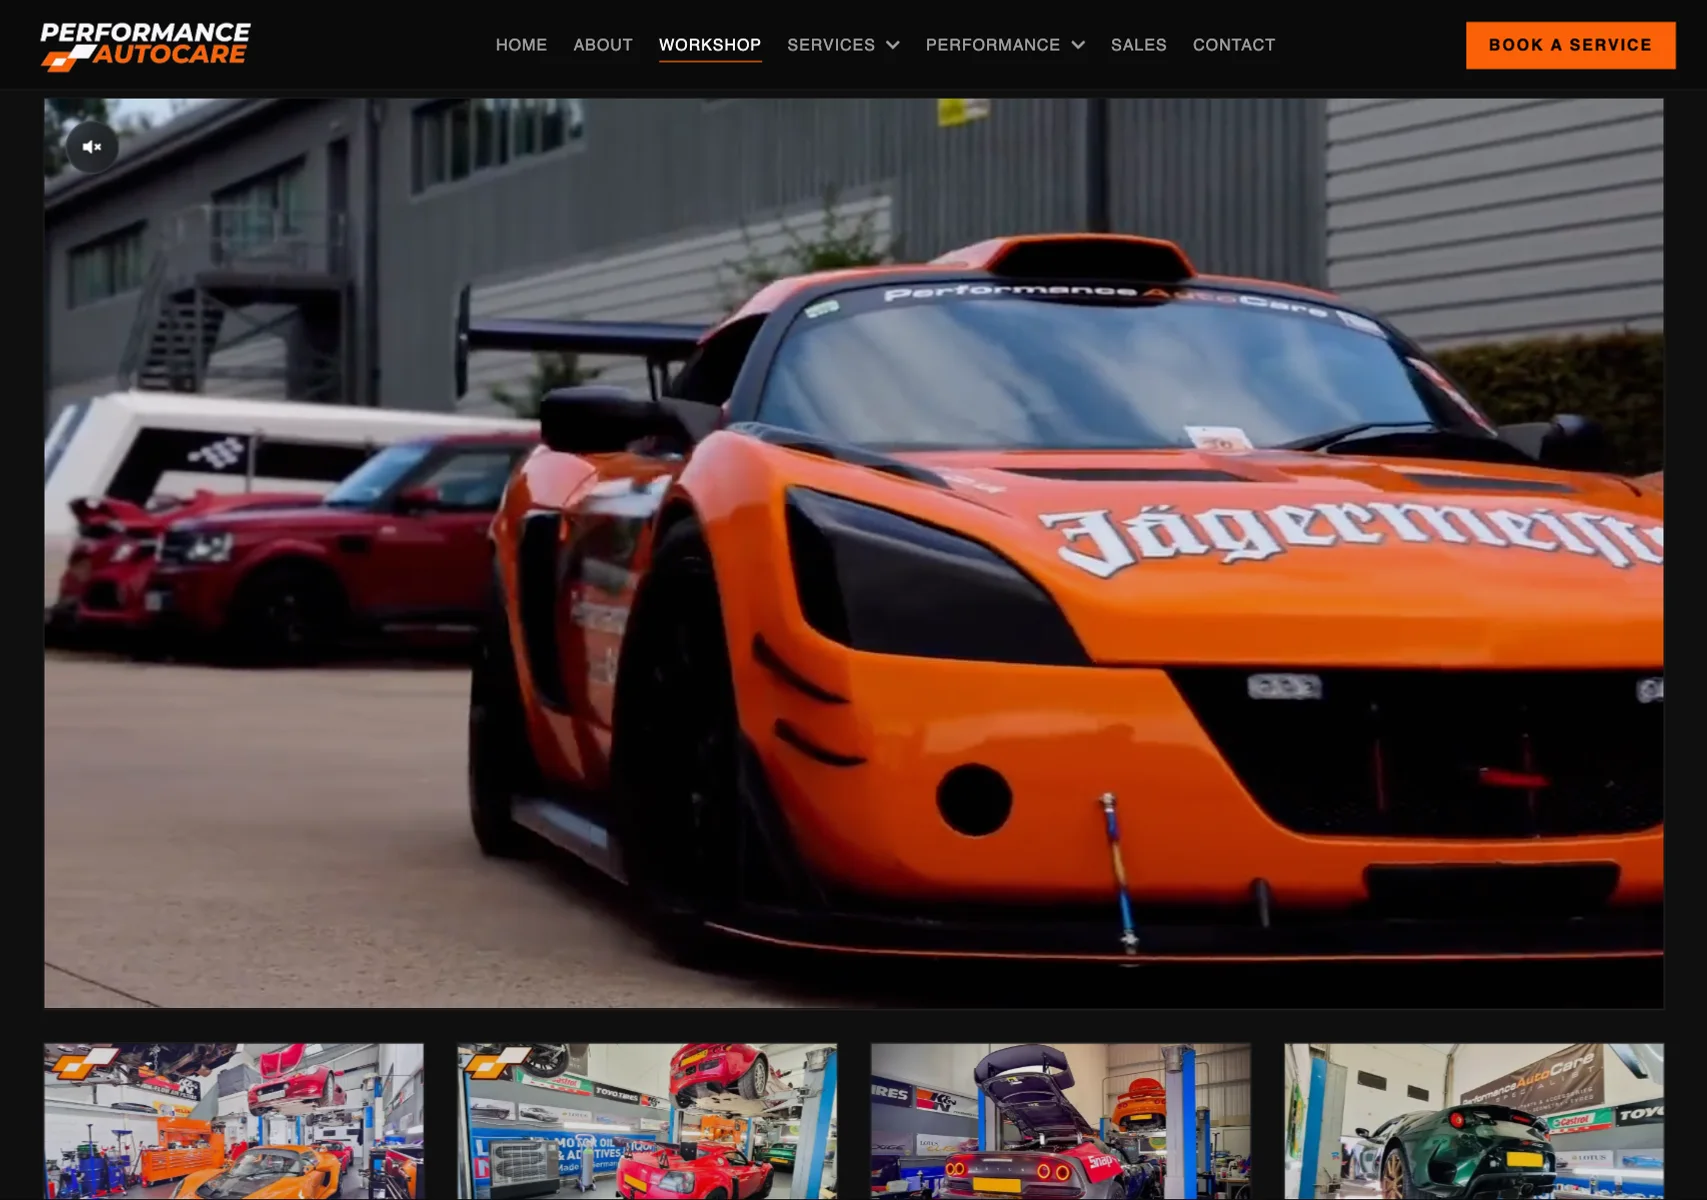Open thumbnail of car with raised engine cover
The height and width of the screenshot is (1200, 1707).
(1061, 1121)
